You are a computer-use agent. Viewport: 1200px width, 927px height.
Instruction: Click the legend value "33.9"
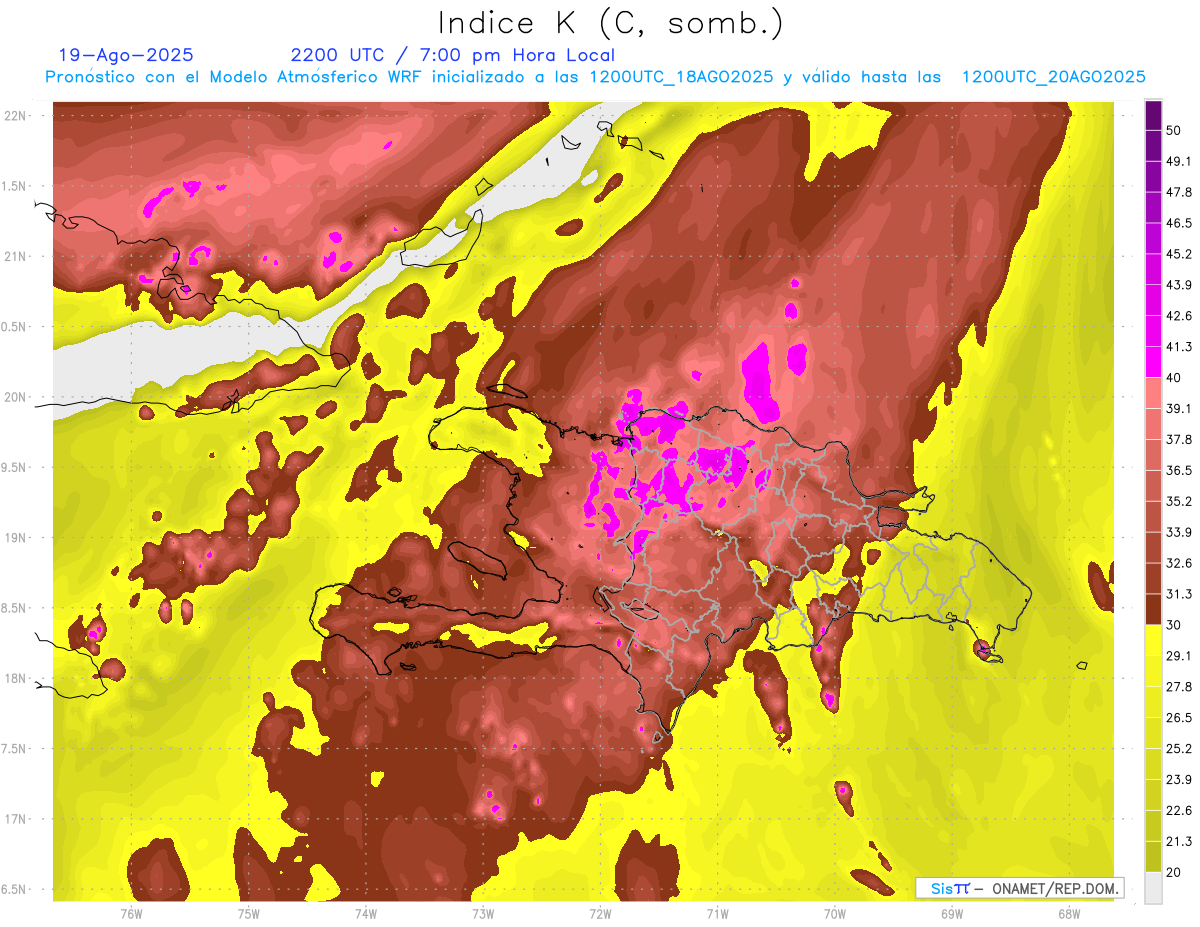pyautogui.click(x=1180, y=532)
